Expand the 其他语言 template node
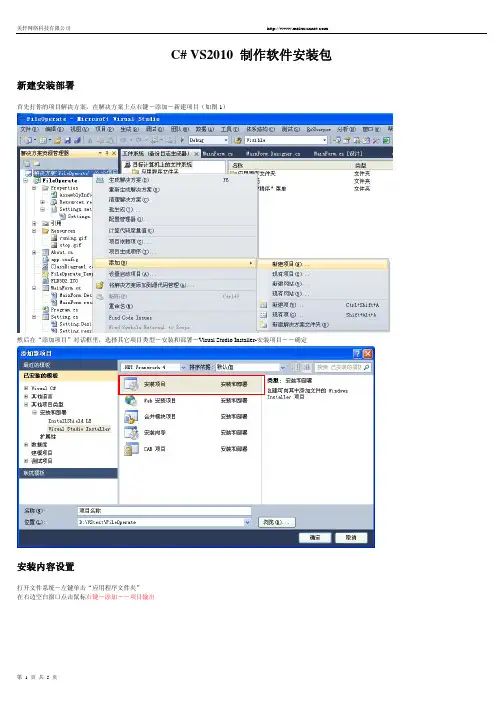The image size is (503, 711). [26, 396]
